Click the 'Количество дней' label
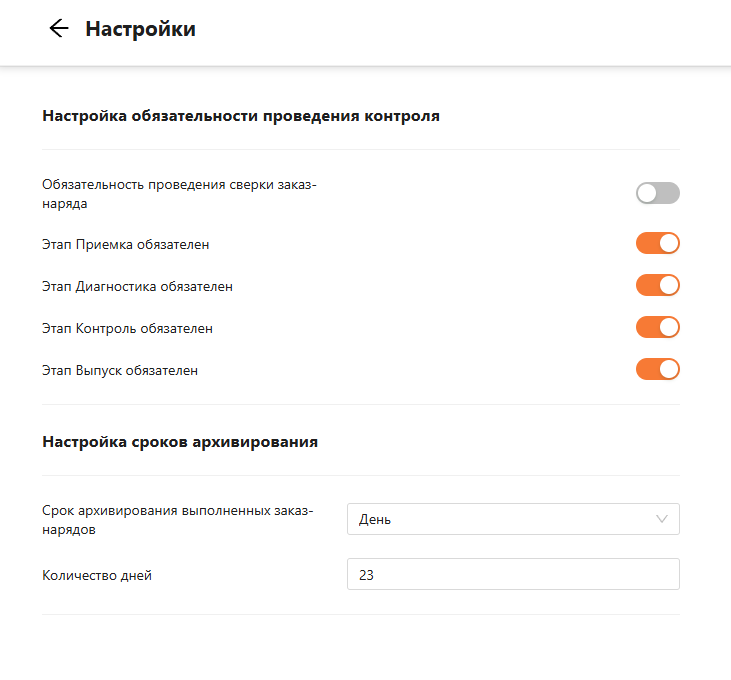This screenshot has height=680, width=731. tap(97, 575)
